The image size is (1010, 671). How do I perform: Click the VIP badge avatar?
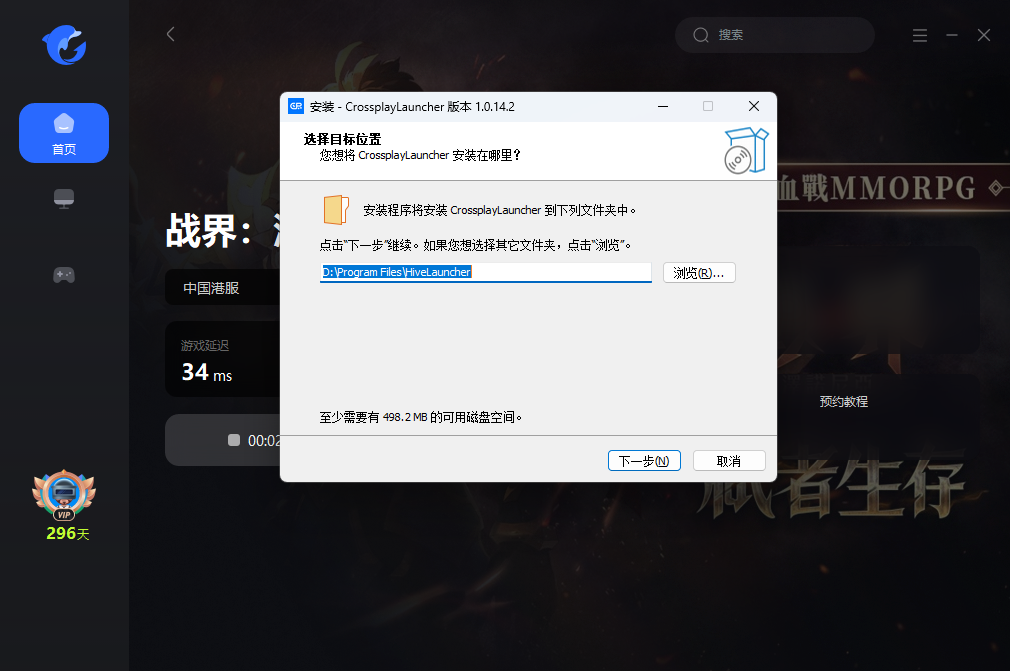(64, 495)
